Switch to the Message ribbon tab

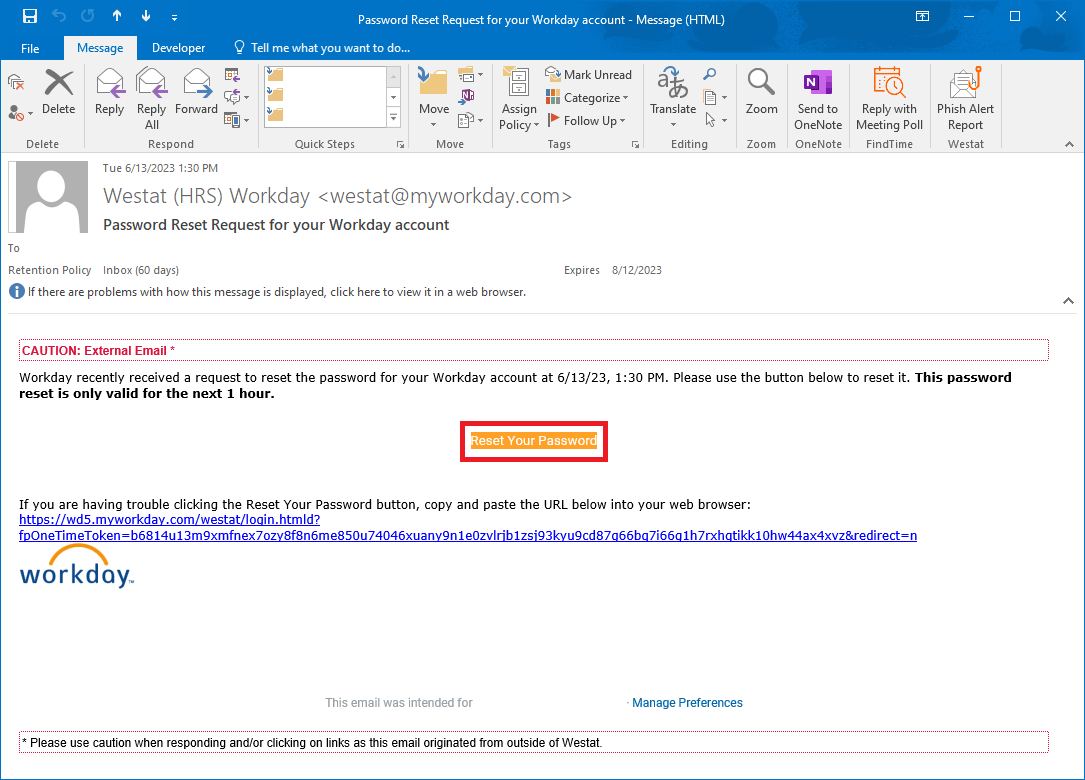point(100,48)
